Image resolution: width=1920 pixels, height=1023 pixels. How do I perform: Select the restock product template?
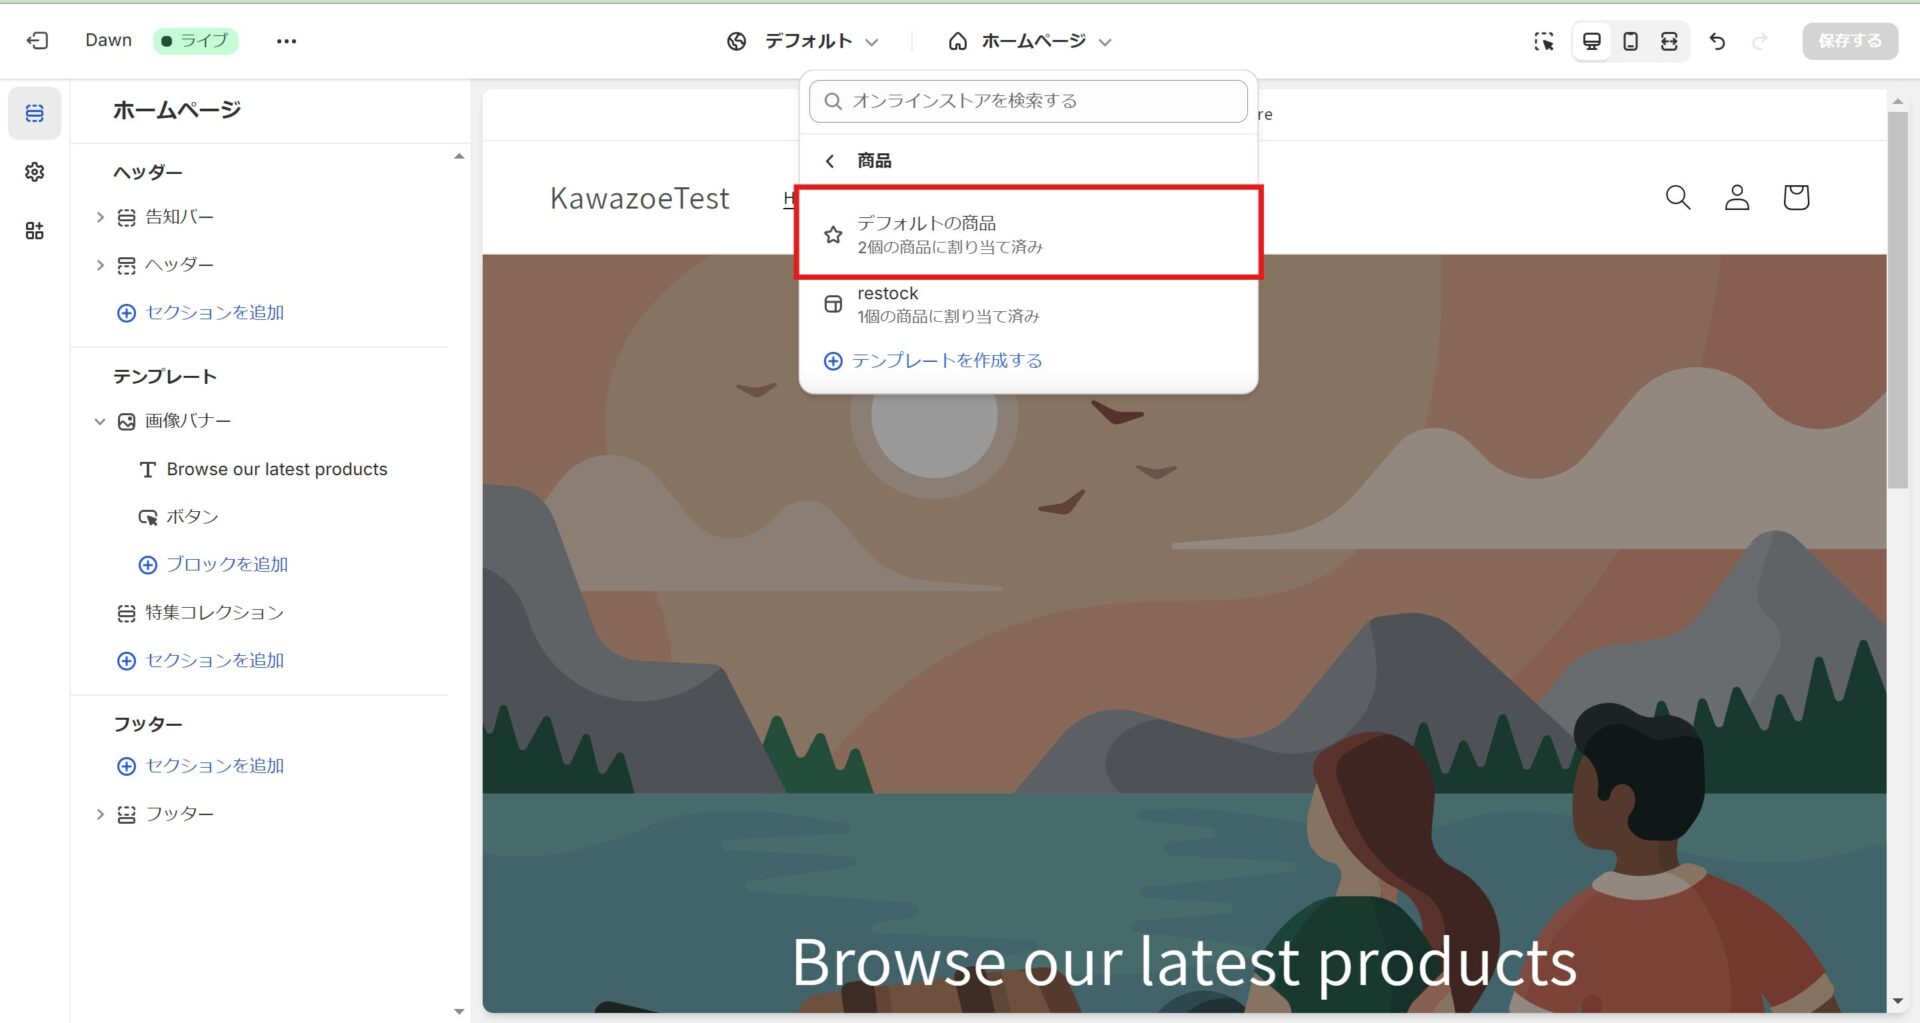coord(1028,304)
